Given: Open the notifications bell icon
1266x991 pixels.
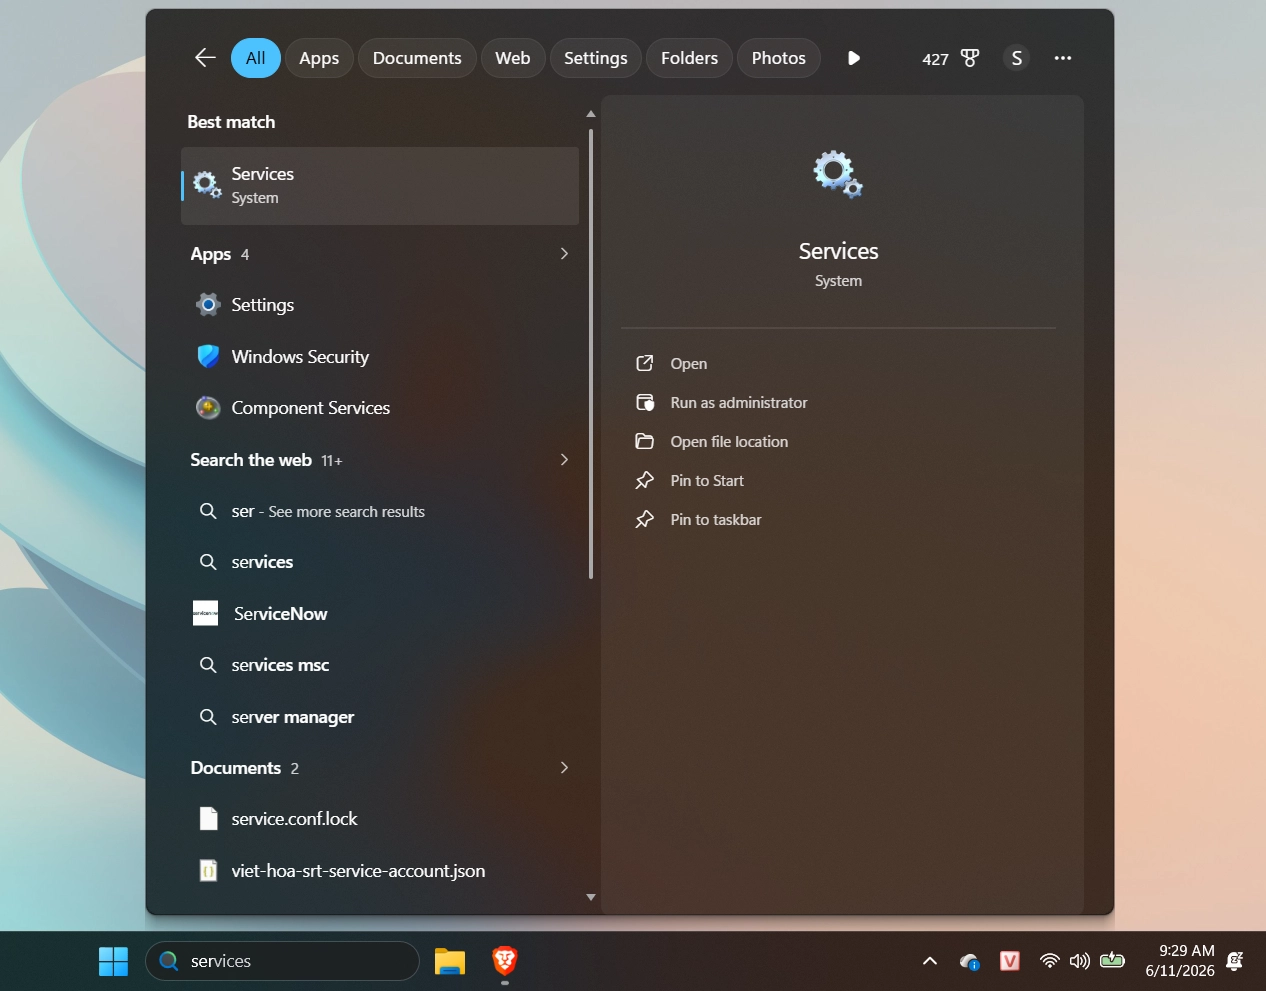Looking at the screenshot, I should [x=1235, y=961].
